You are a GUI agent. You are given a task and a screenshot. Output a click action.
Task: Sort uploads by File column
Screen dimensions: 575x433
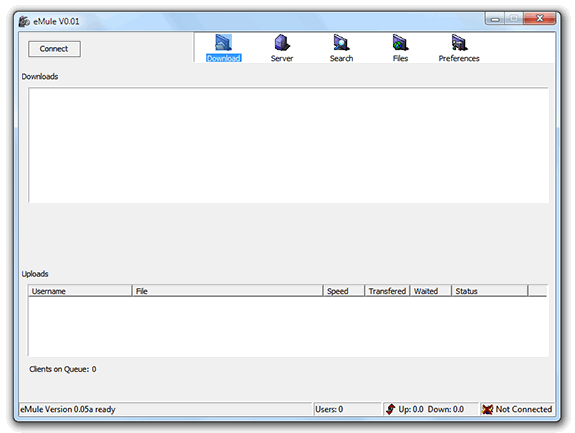(227, 291)
